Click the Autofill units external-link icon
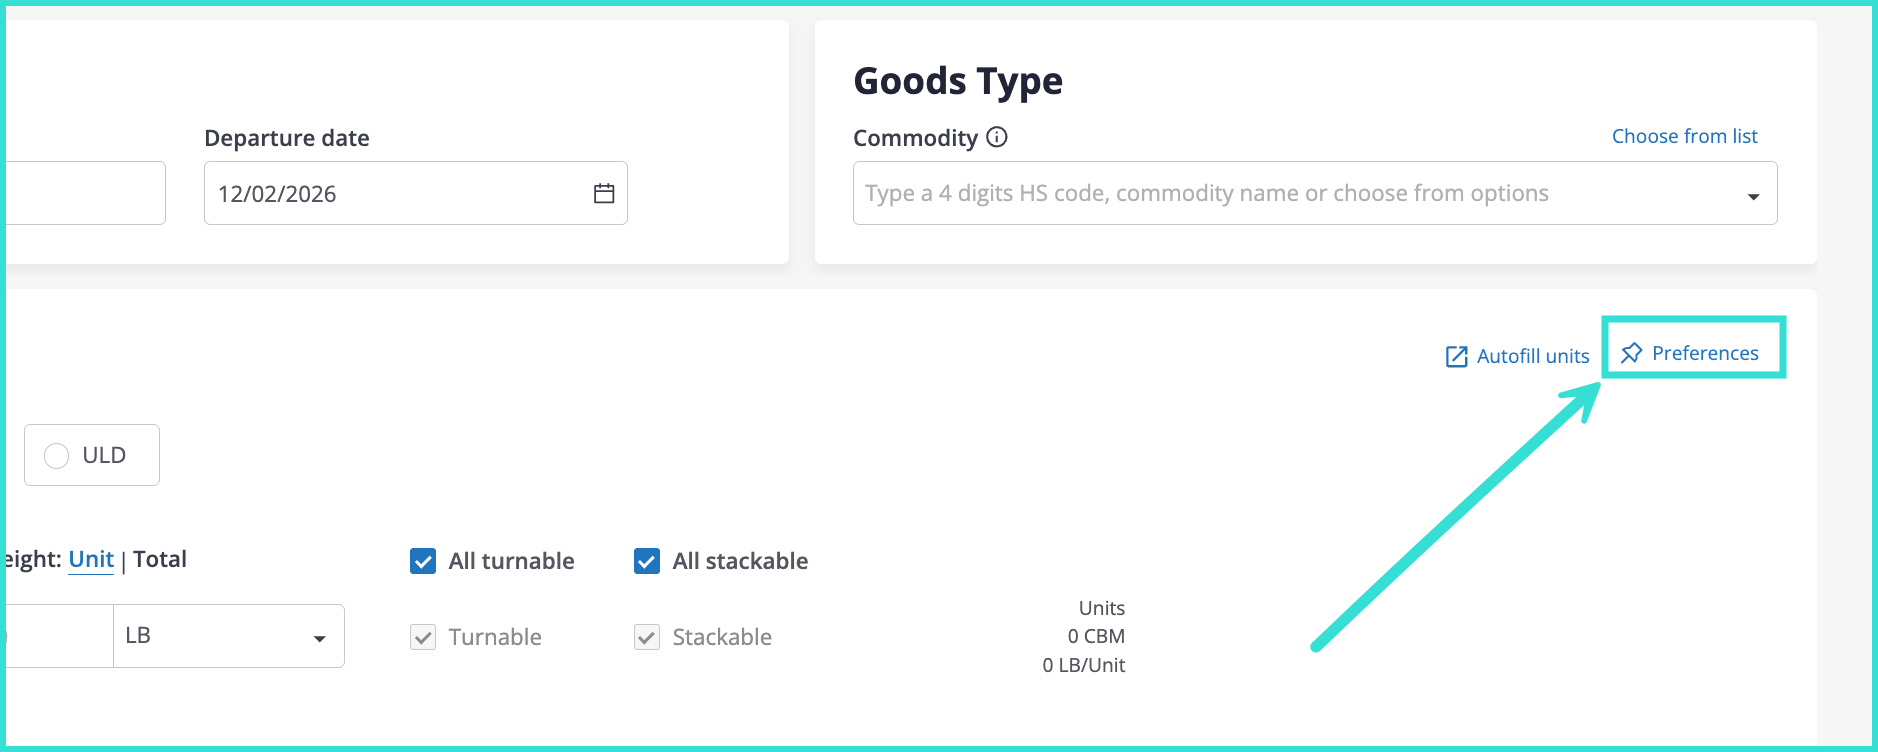The width and height of the screenshot is (1878, 752). [x=1457, y=357]
